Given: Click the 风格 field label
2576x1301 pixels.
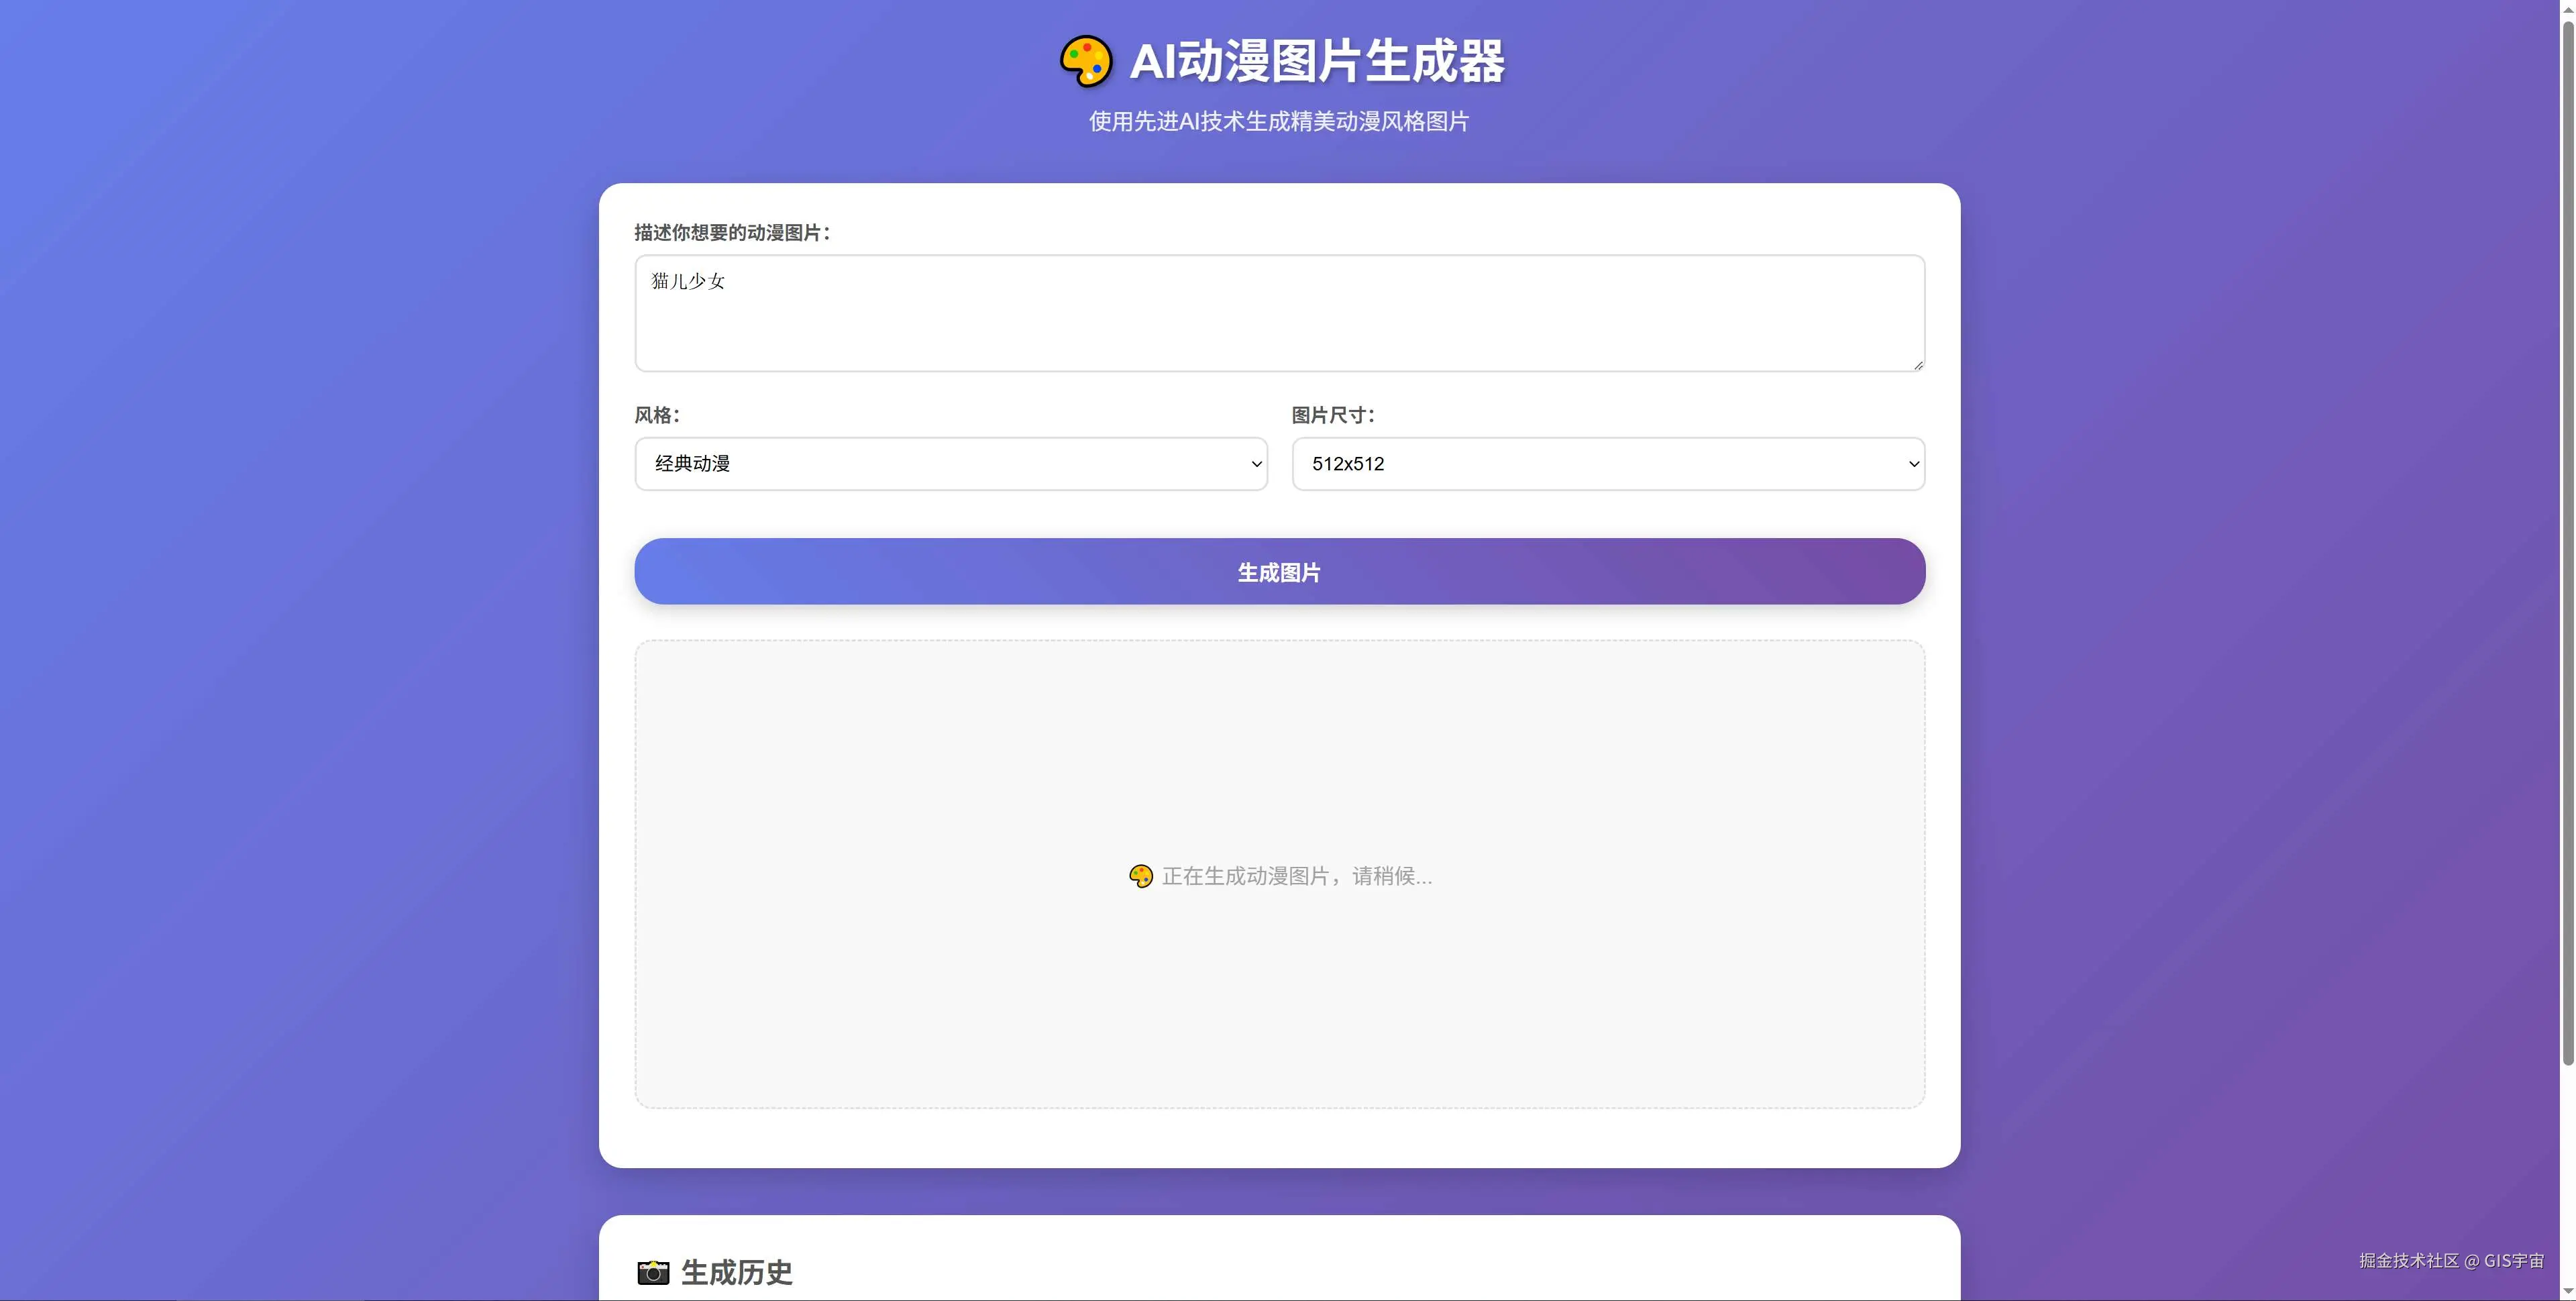Looking at the screenshot, I should click(657, 415).
